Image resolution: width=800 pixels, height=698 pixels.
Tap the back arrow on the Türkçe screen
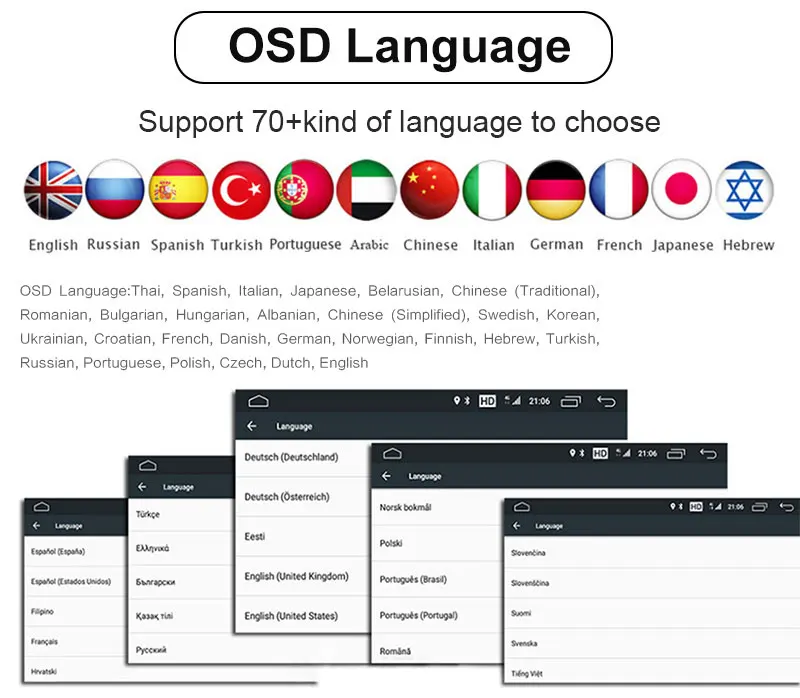[x=142, y=487]
